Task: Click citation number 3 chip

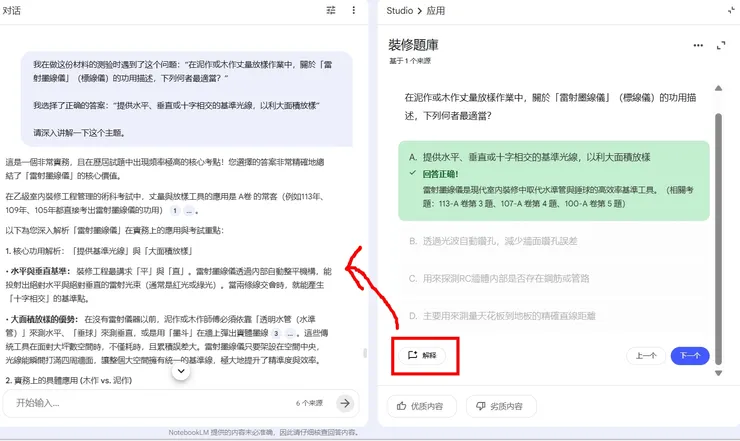Action: (x=276, y=333)
